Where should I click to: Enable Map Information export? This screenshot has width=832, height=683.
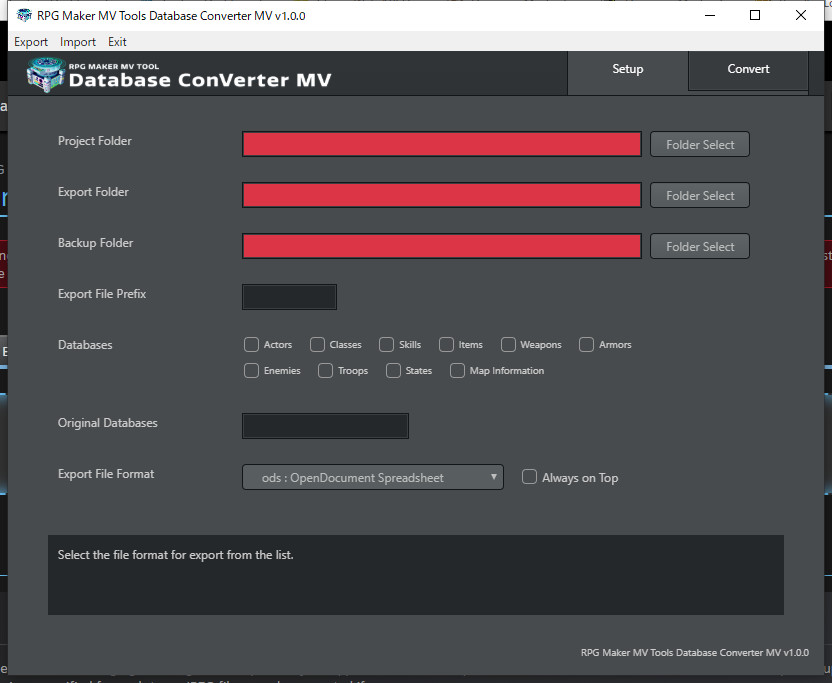[457, 370]
